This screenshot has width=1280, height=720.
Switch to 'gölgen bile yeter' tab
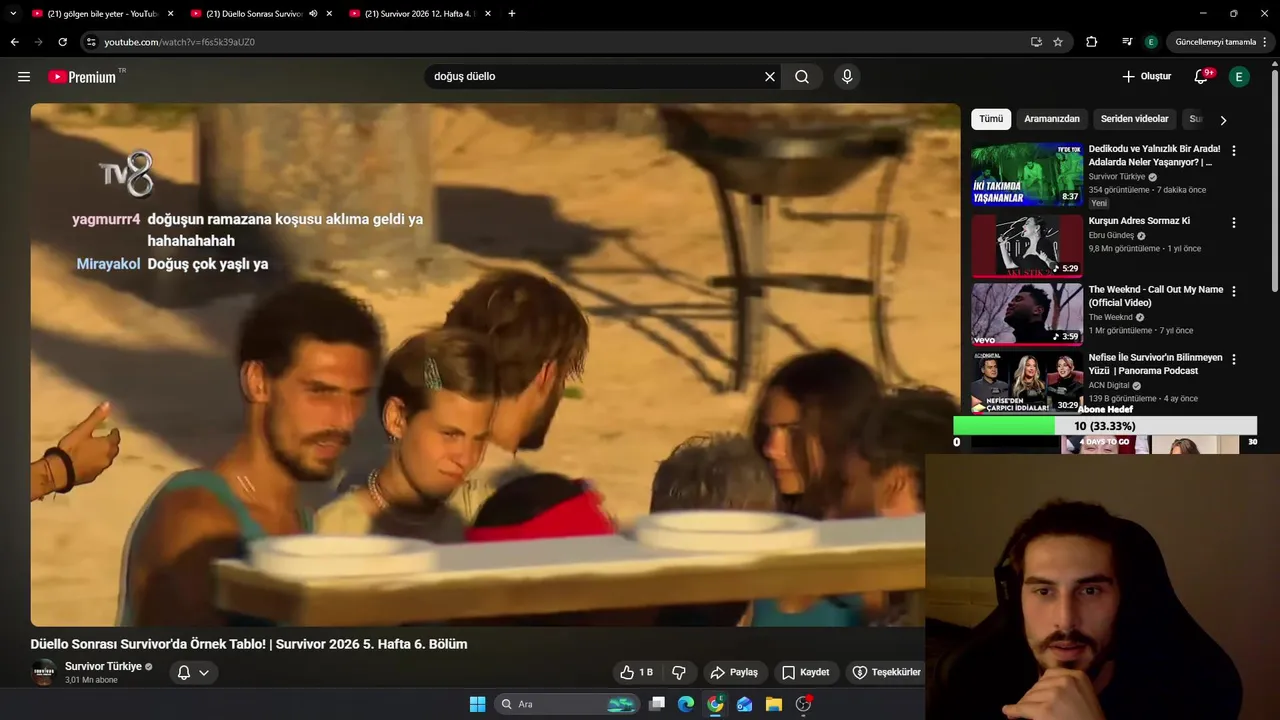102,14
